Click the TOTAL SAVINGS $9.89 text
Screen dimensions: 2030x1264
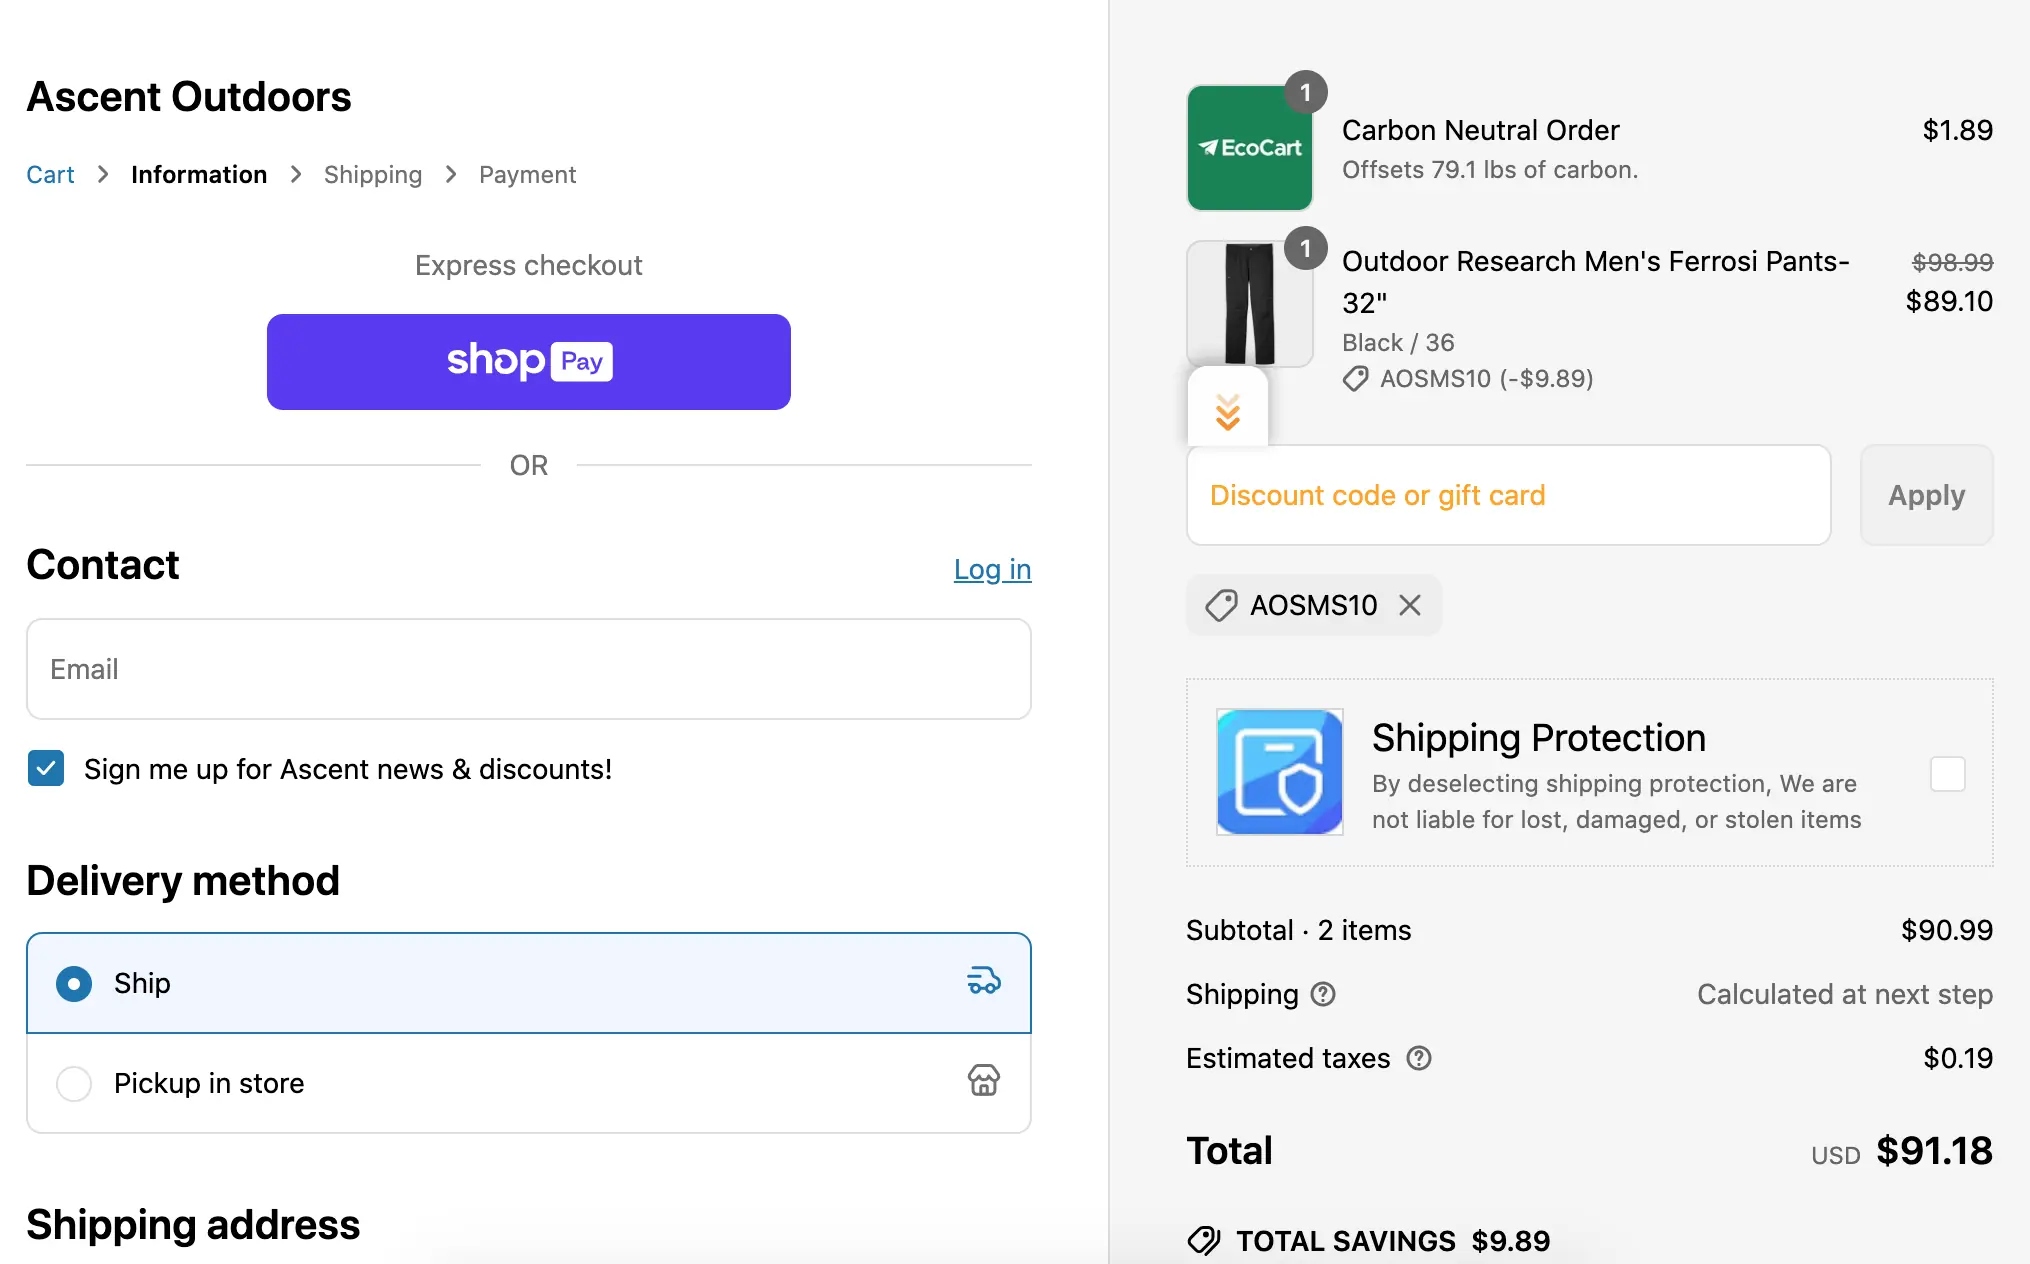pos(1392,1241)
